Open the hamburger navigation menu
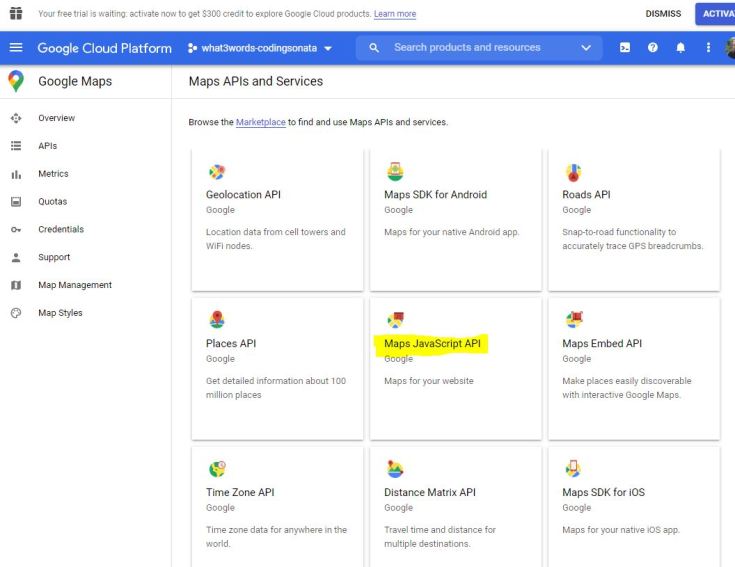 [16, 47]
